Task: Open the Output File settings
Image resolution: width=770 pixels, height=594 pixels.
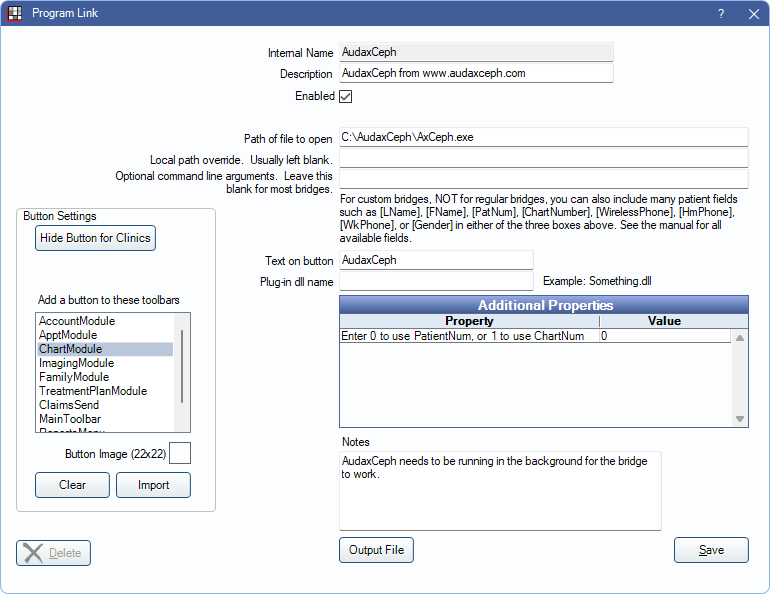Action: coord(376,550)
